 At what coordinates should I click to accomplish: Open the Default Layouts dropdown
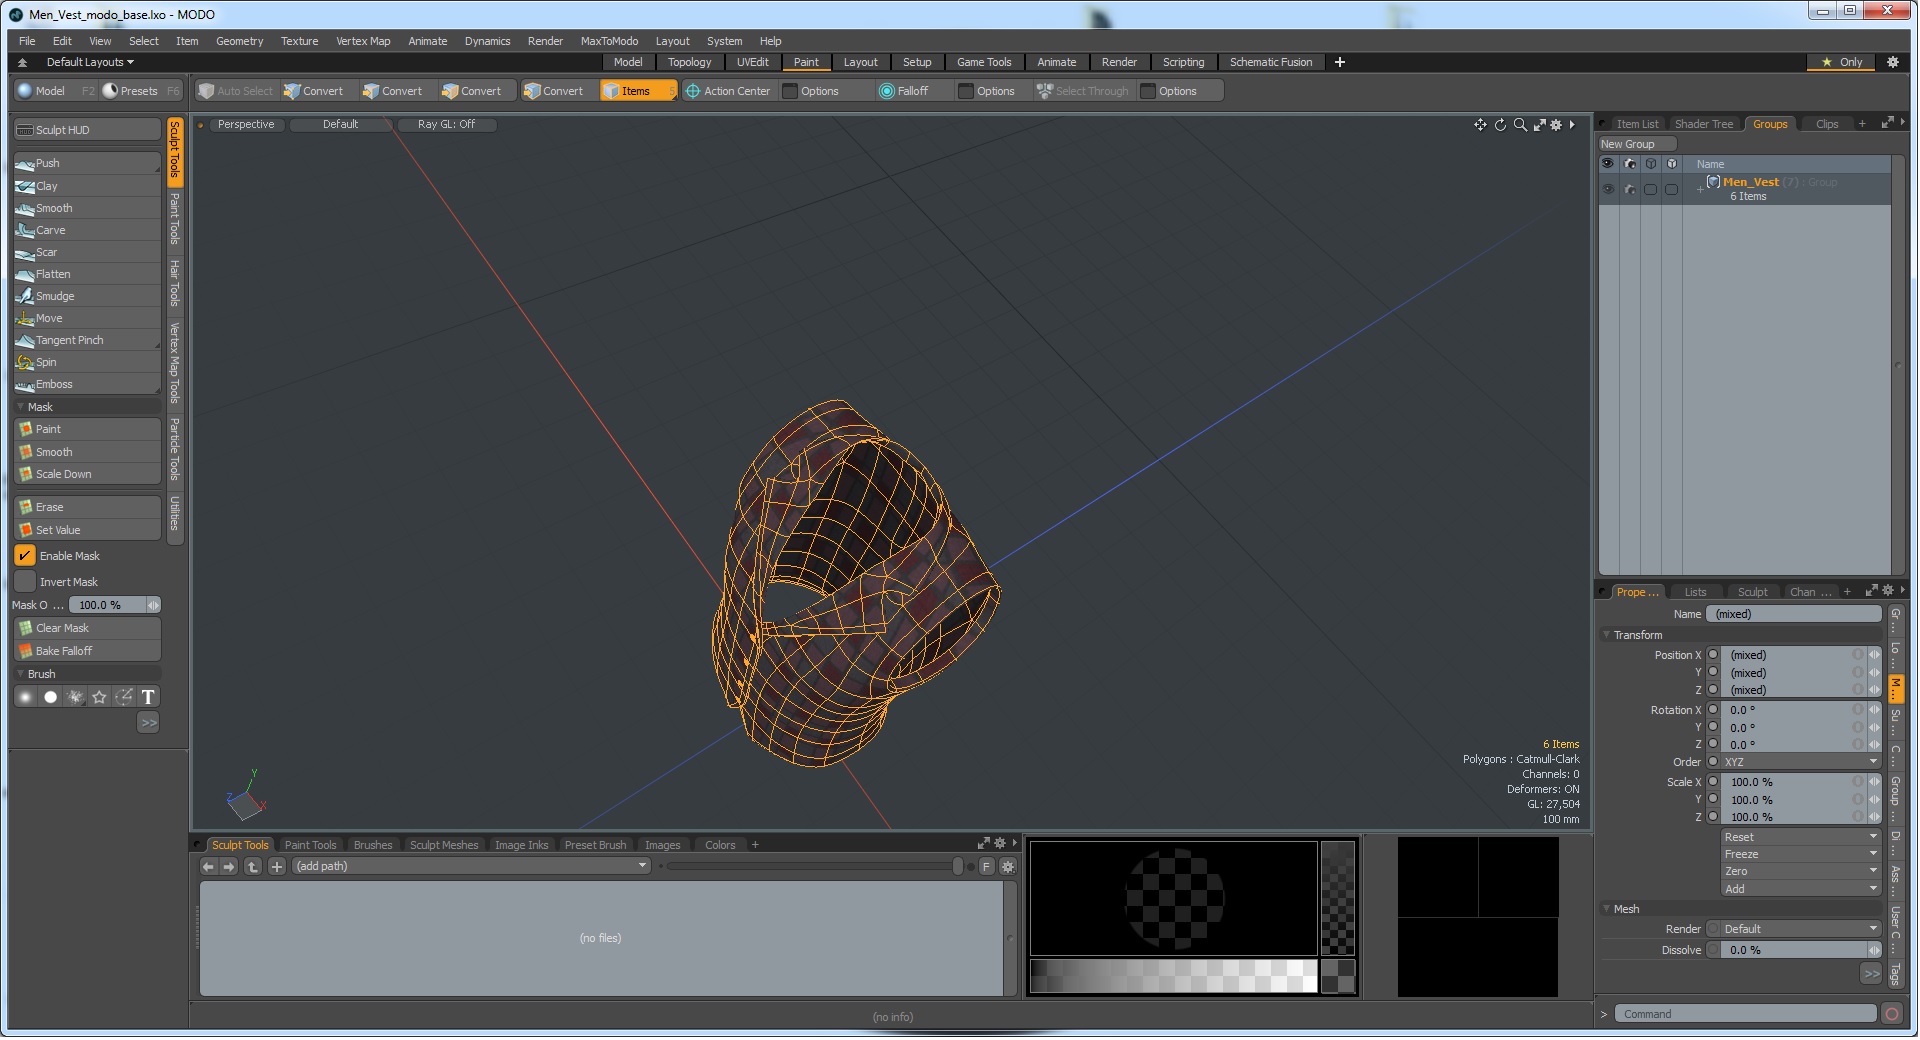coord(90,62)
